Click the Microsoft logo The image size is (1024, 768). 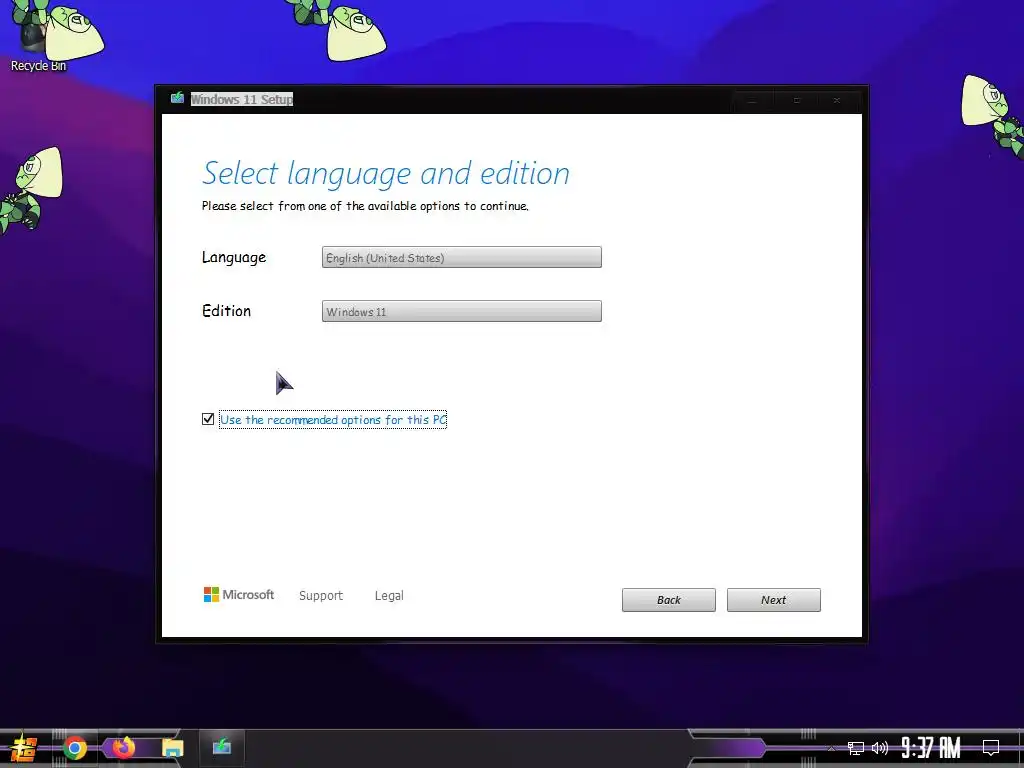pyautogui.click(x=239, y=594)
